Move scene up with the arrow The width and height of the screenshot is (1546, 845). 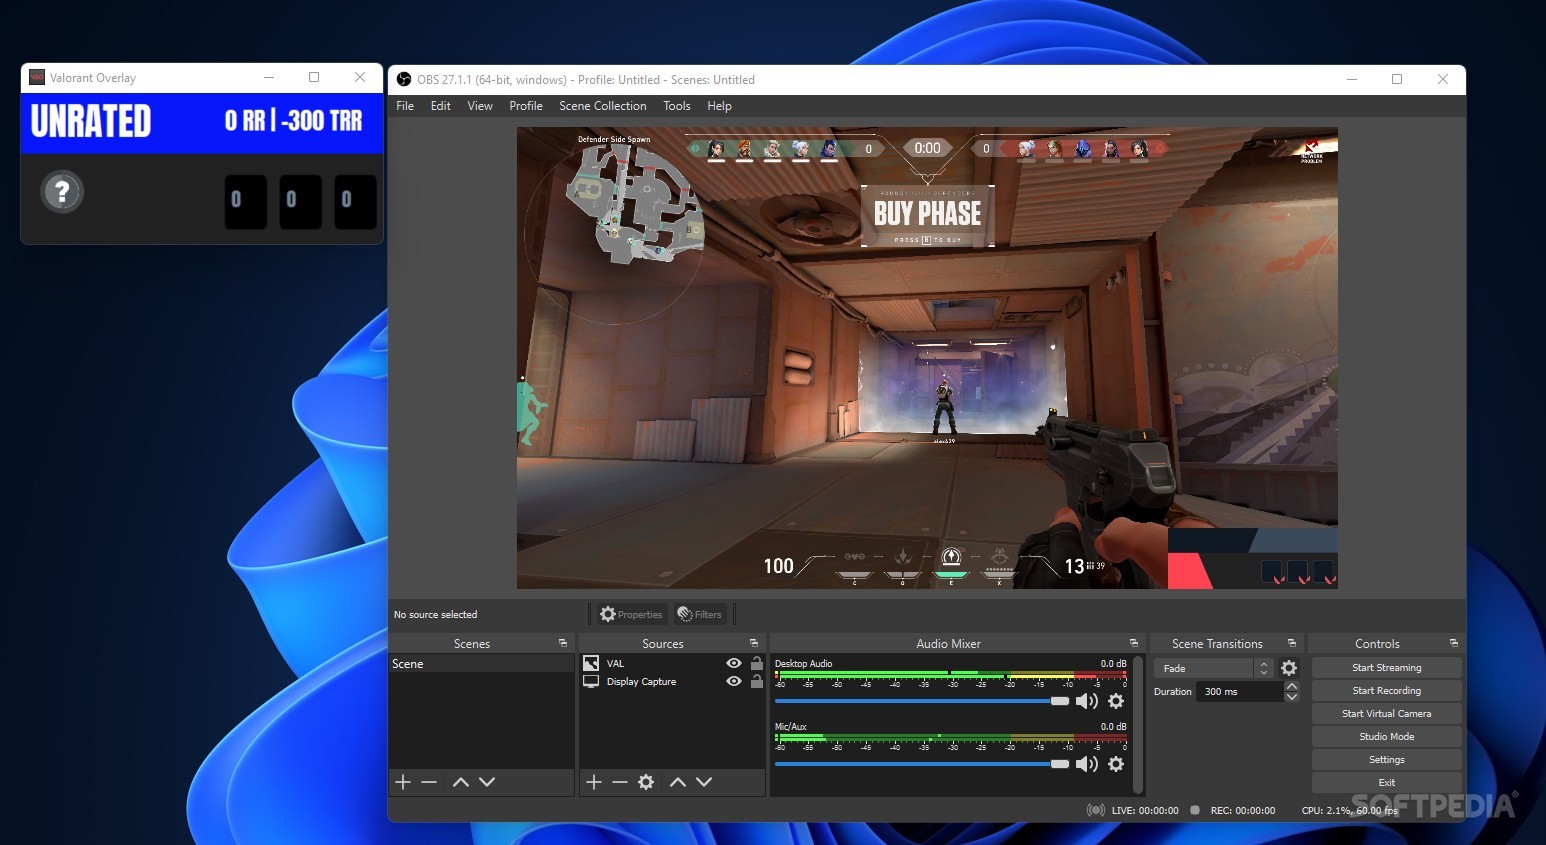click(x=461, y=782)
